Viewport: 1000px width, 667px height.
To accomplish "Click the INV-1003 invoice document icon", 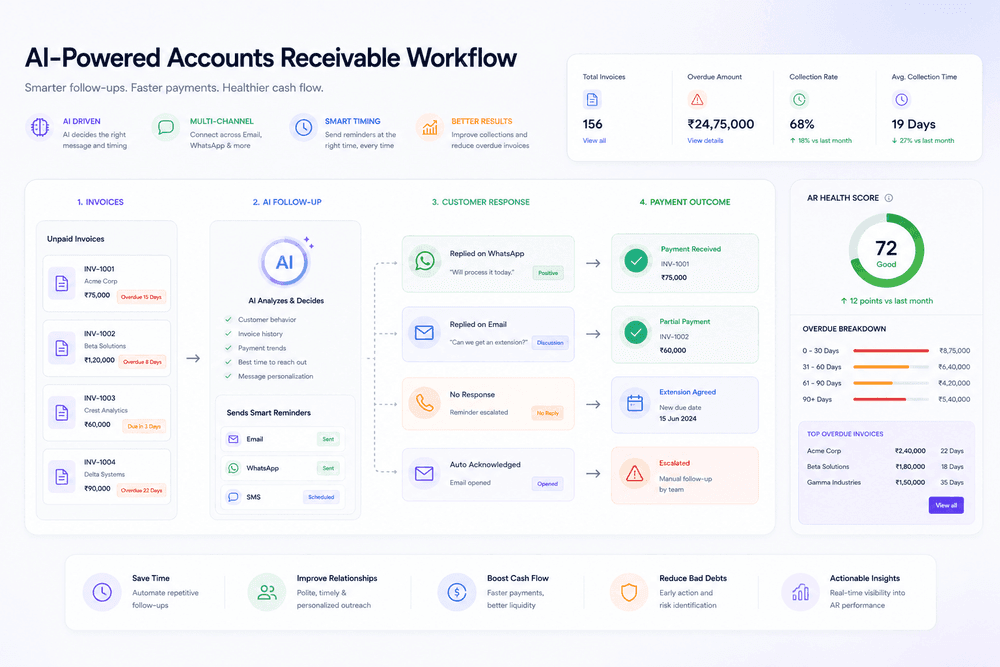I will pyautogui.click(x=62, y=412).
